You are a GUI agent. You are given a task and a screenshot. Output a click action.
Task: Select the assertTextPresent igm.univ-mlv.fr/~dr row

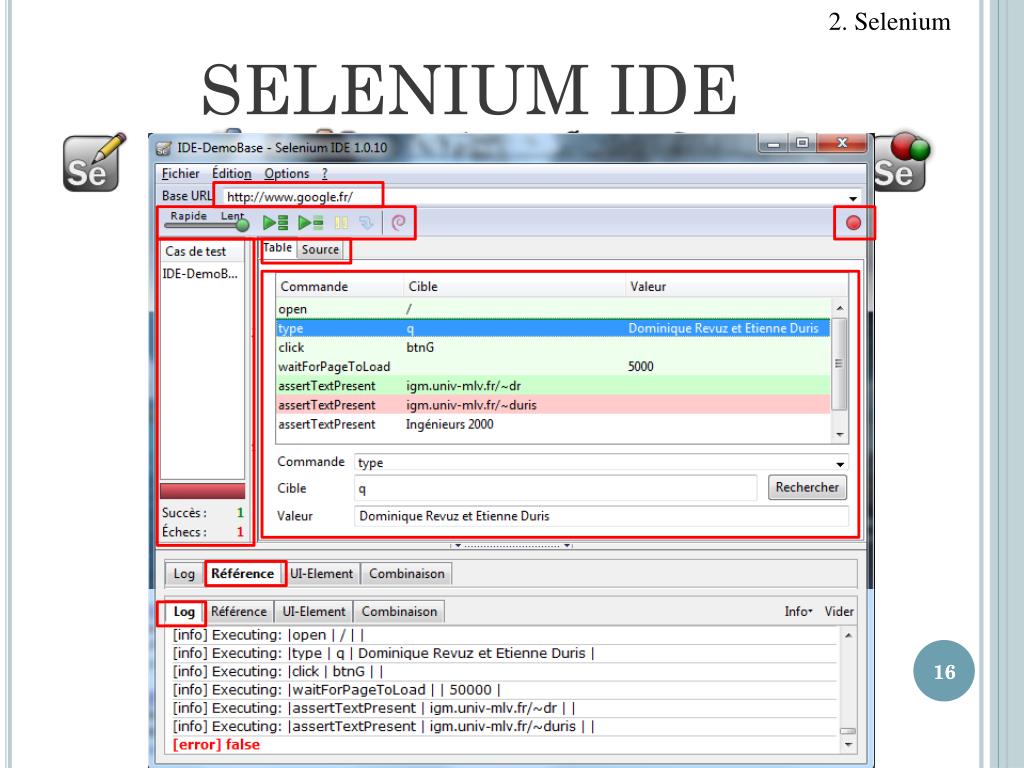tap(552, 385)
